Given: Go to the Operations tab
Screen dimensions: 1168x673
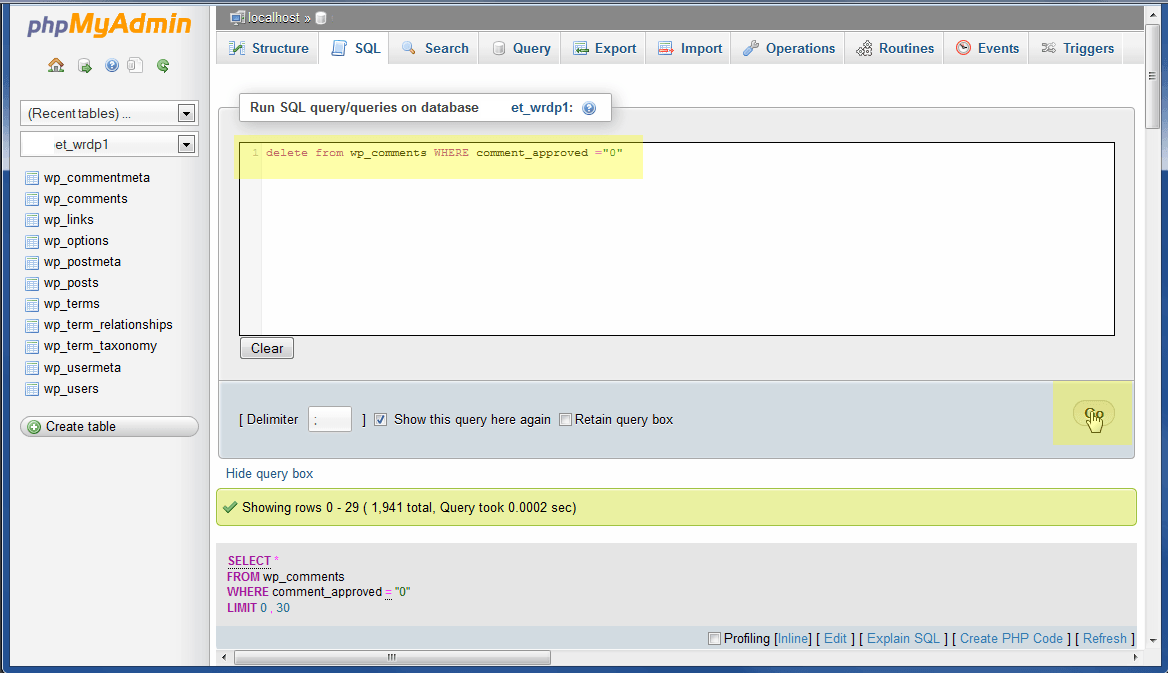Looking at the screenshot, I should tap(788, 48).
